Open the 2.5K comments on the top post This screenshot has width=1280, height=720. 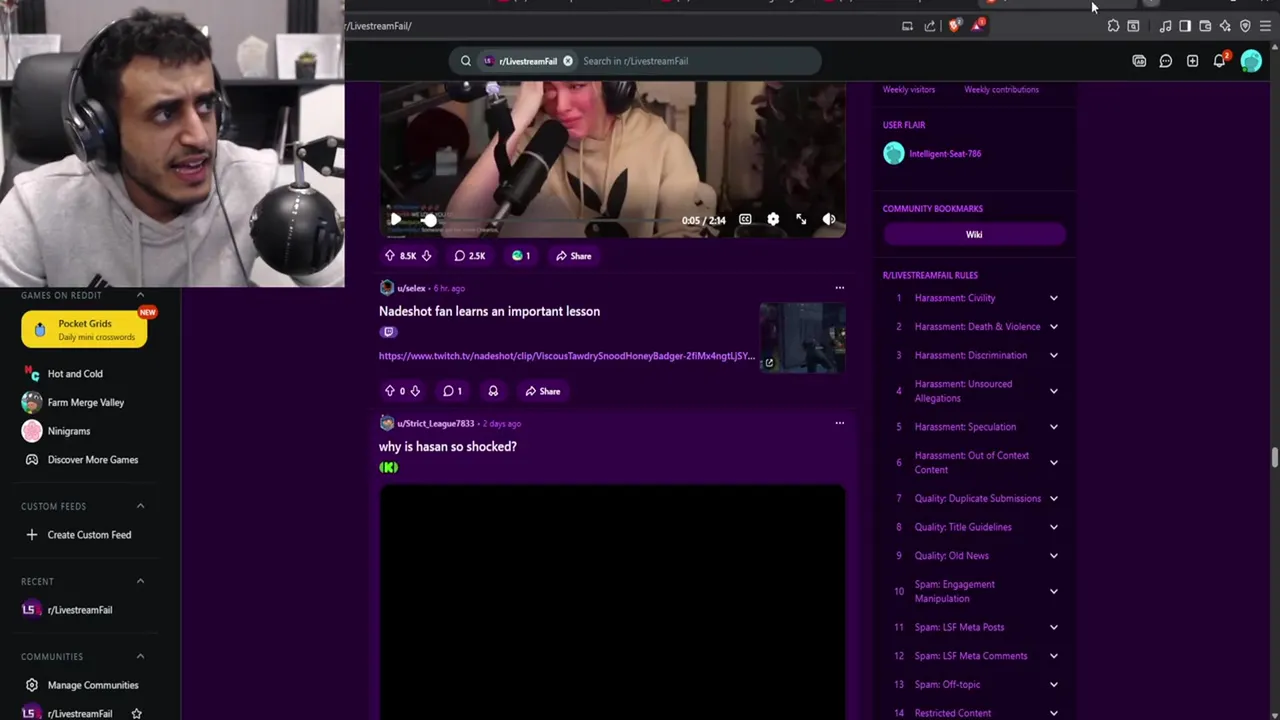coord(470,256)
